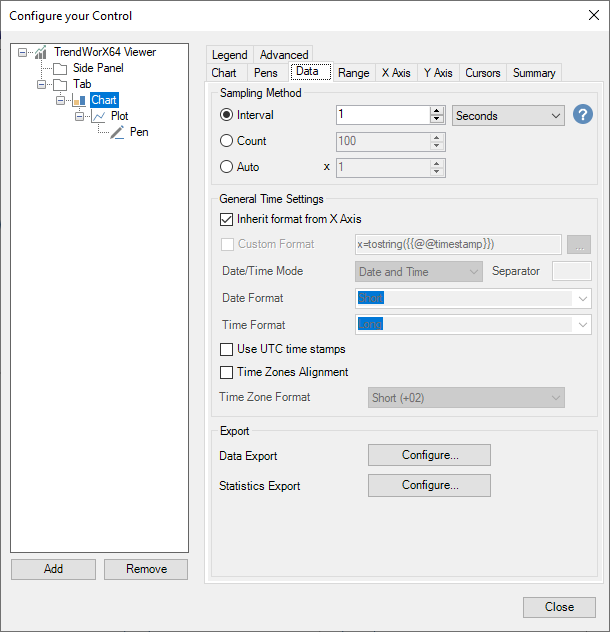Open the Seconds units dropdown
This screenshot has height=632, width=610.
(x=508, y=116)
